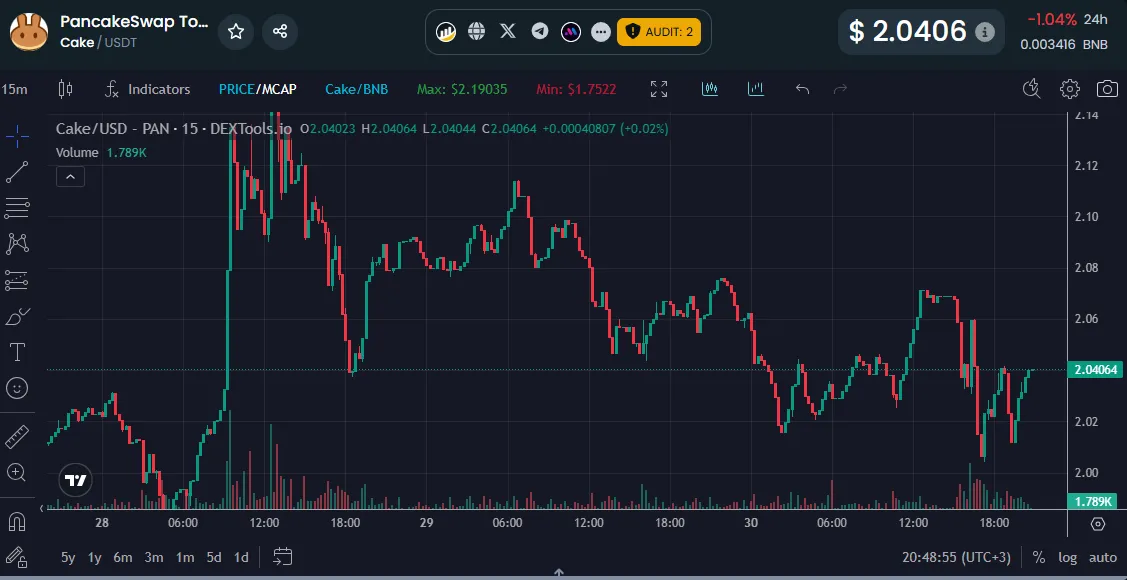1127x580 pixels.
Task: Collapse the indicator legend chevron
Action: [70, 176]
